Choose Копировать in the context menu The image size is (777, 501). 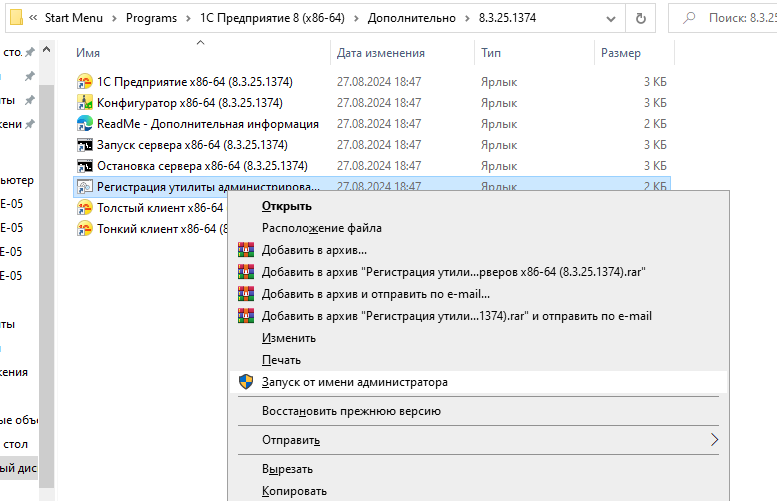(294, 491)
